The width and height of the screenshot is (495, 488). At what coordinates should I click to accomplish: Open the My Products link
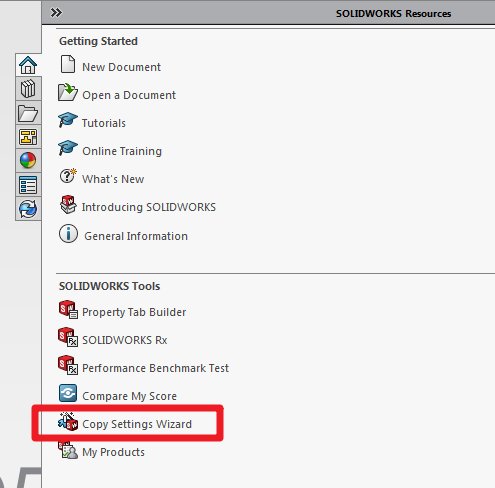click(x=113, y=452)
